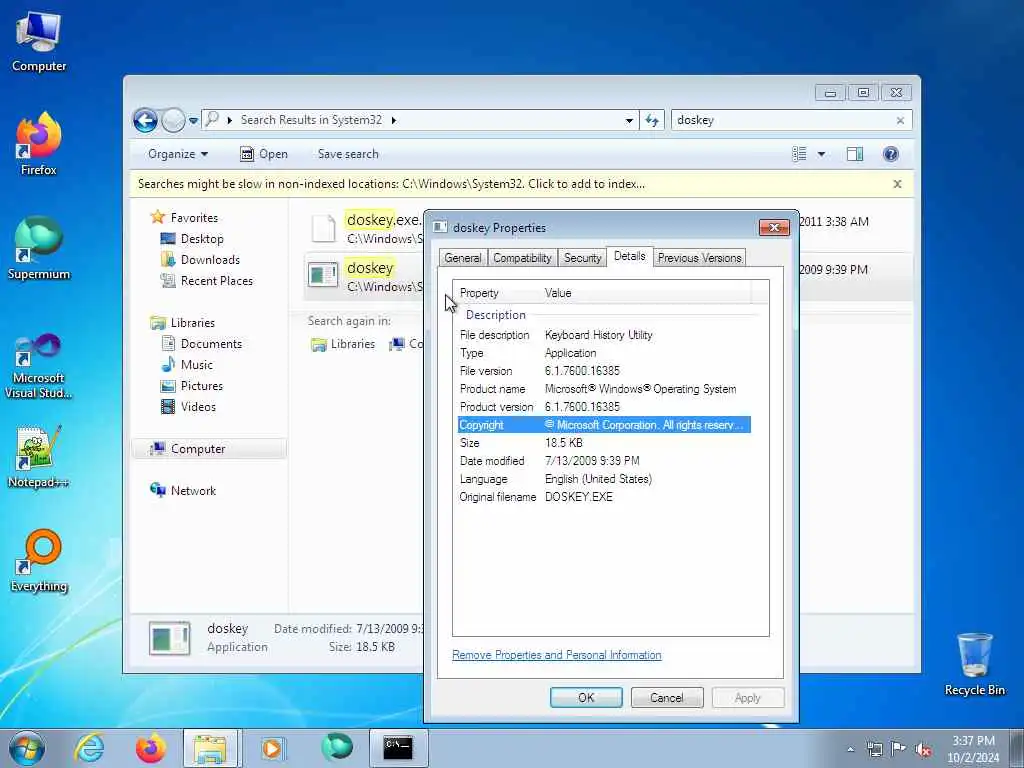Open Firefox from the taskbar
Viewport: 1024px width, 768px height.
click(x=150, y=748)
